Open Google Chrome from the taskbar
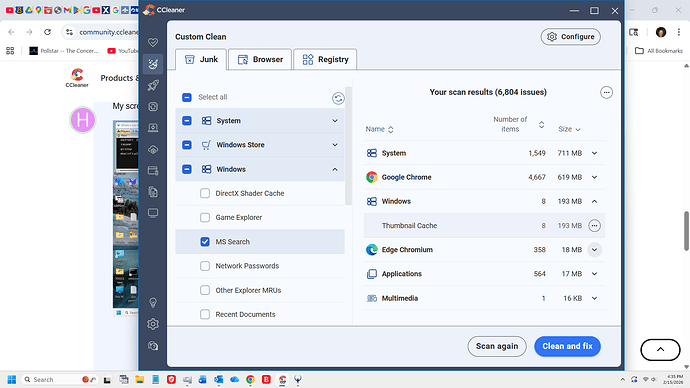Image resolution: width=690 pixels, height=388 pixels. pyautogui.click(x=250, y=379)
